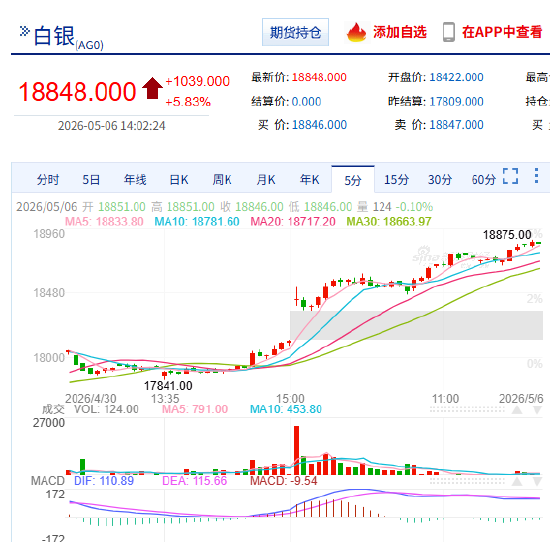This screenshot has width=550, height=542.
Task: Click the tallest red volume bar
Action: [296, 450]
